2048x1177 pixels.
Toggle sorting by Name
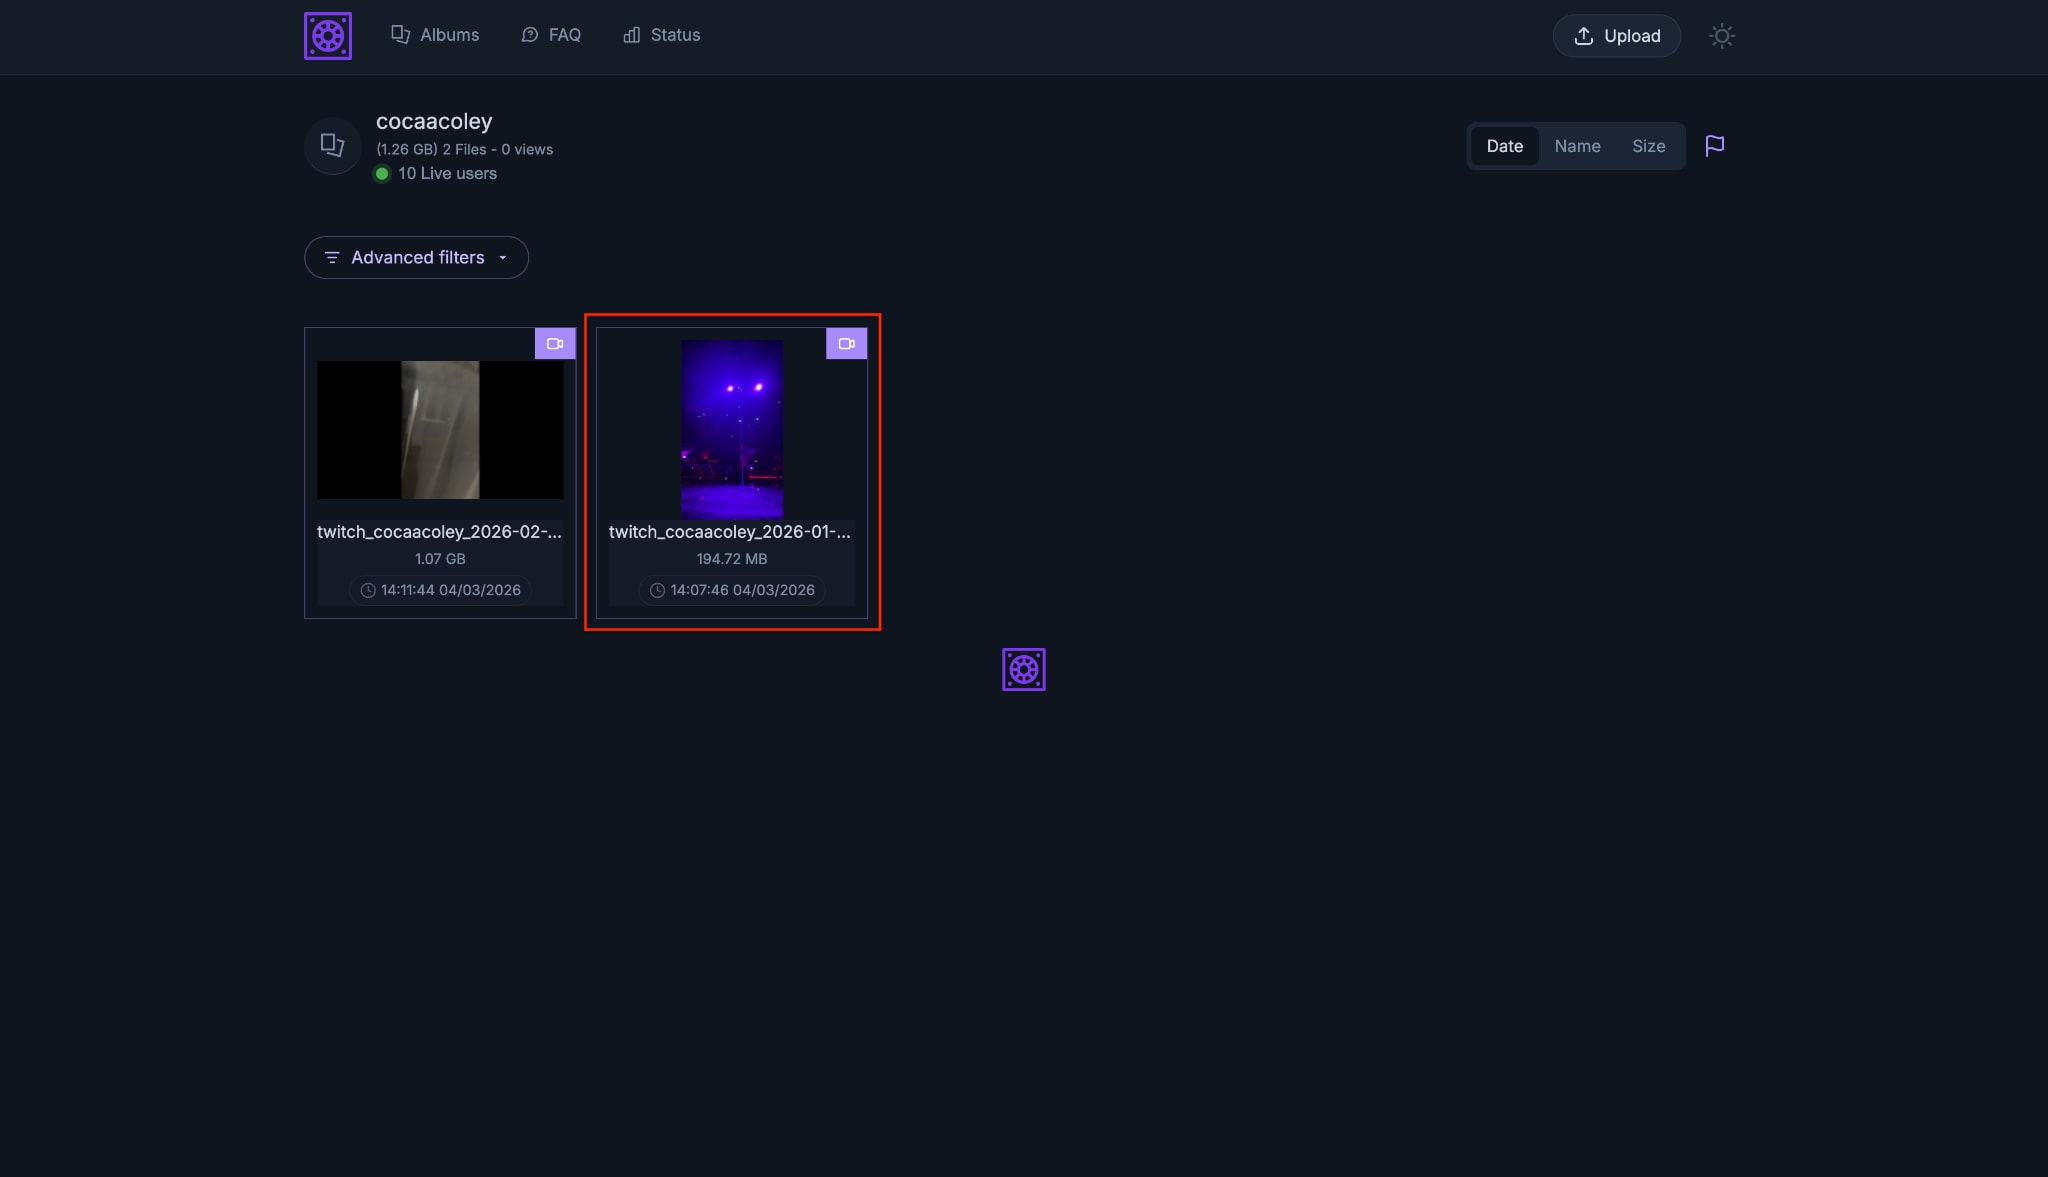point(1577,146)
